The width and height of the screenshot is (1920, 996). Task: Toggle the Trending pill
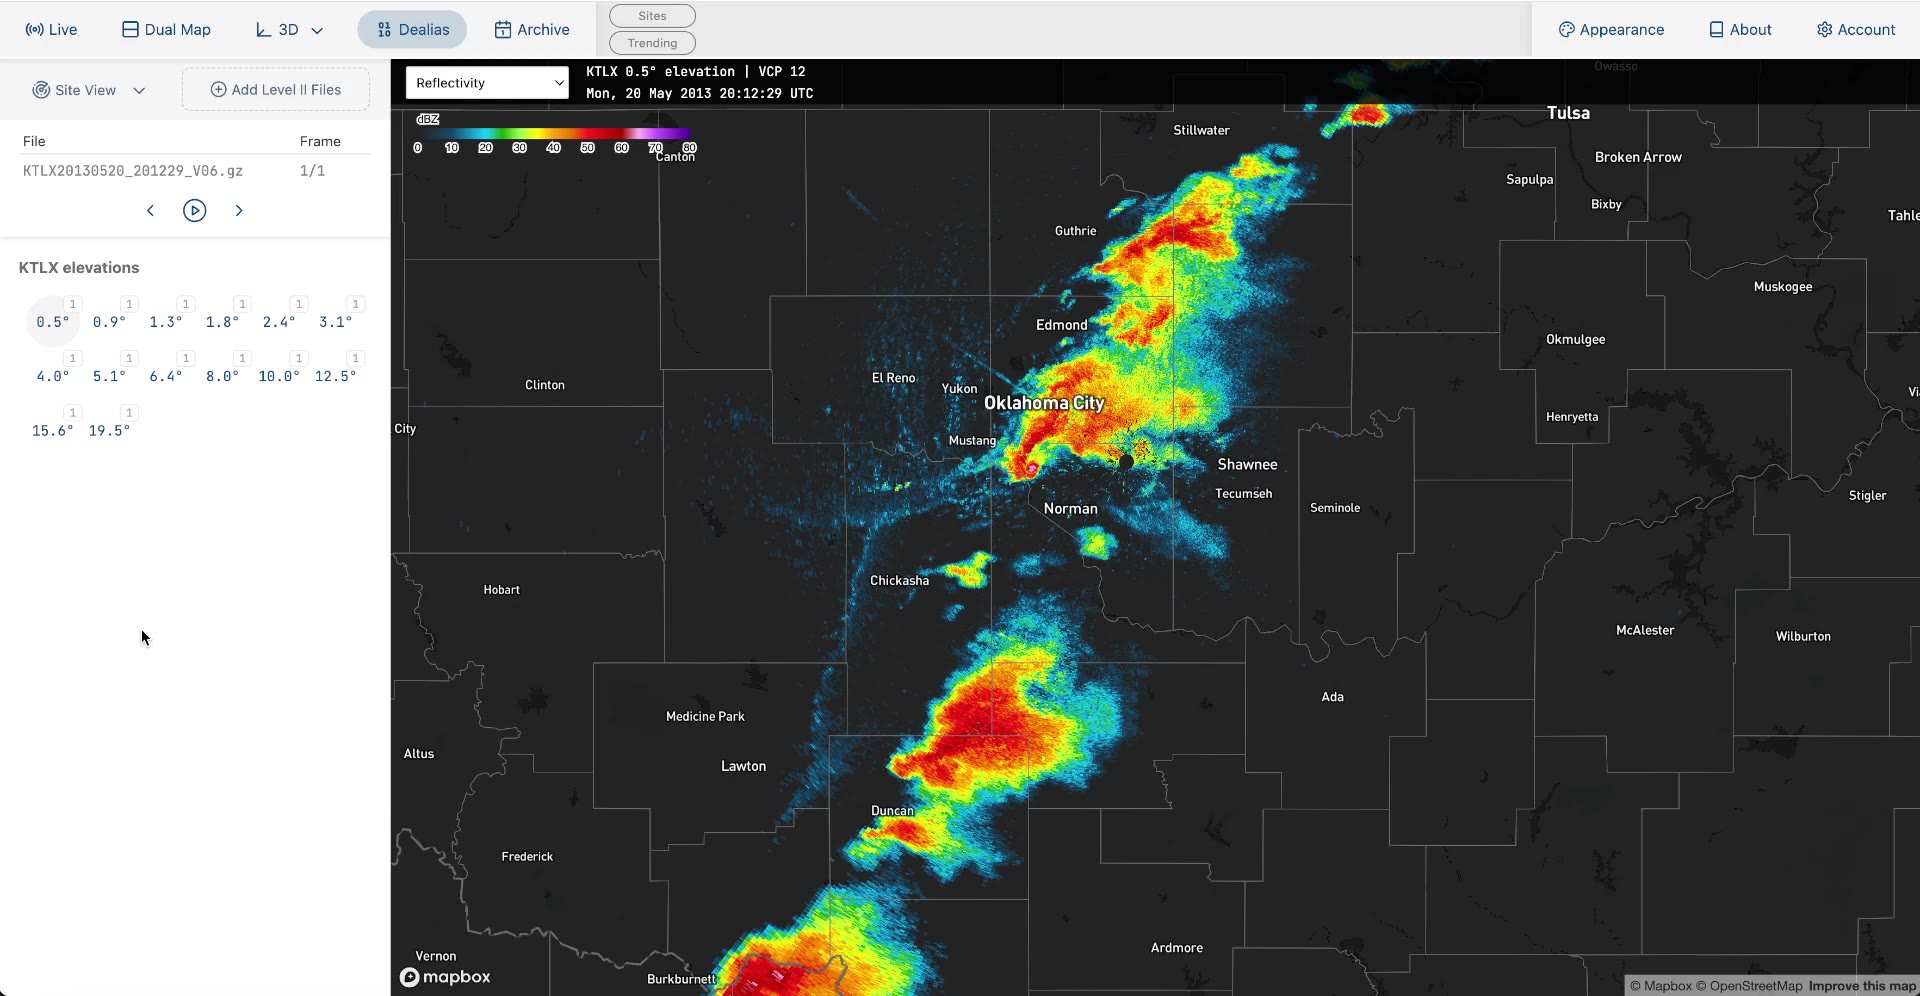click(x=652, y=43)
